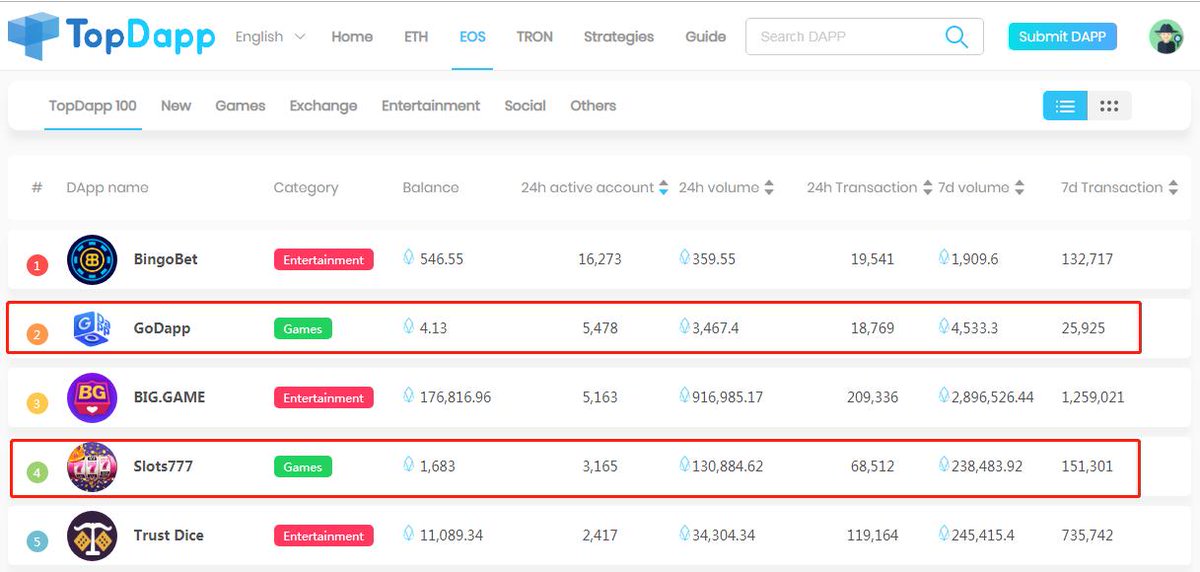The height and width of the screenshot is (572, 1200).
Task: Click the BIG.GAME app icon
Action: (x=92, y=397)
